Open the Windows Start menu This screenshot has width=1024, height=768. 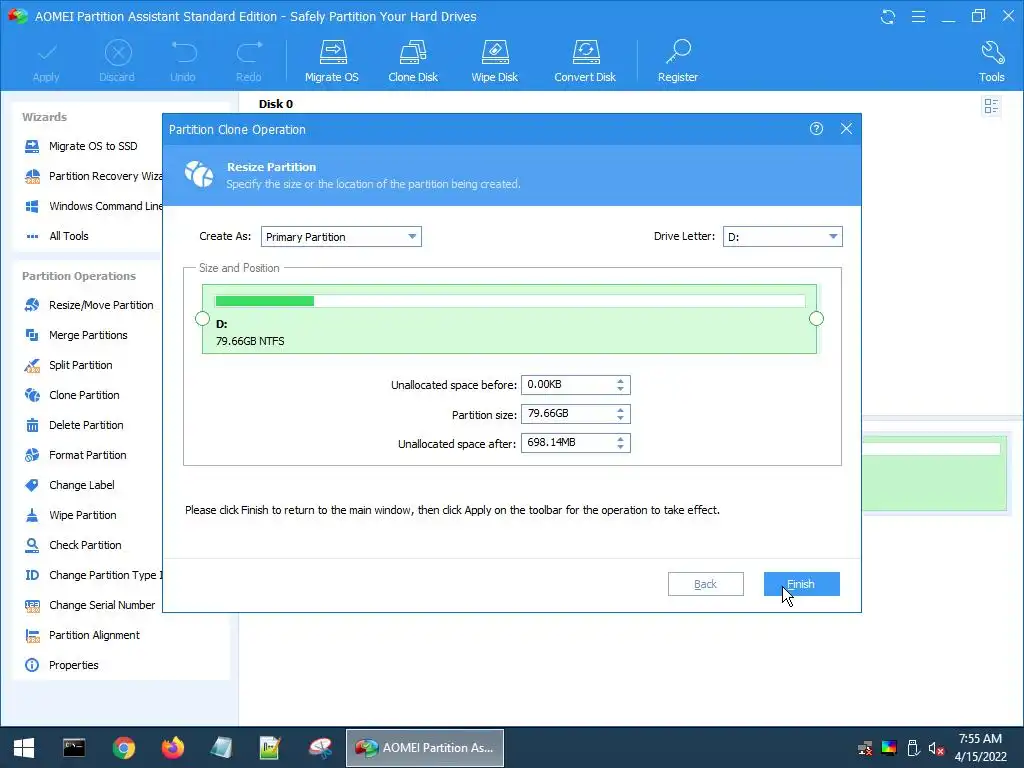(24, 748)
